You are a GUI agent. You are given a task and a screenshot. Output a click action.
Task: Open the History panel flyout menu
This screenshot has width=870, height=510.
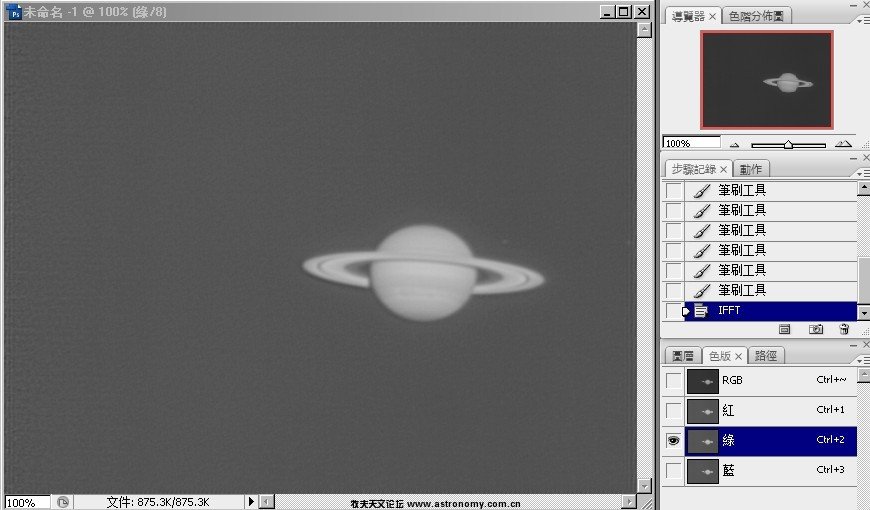point(863,174)
